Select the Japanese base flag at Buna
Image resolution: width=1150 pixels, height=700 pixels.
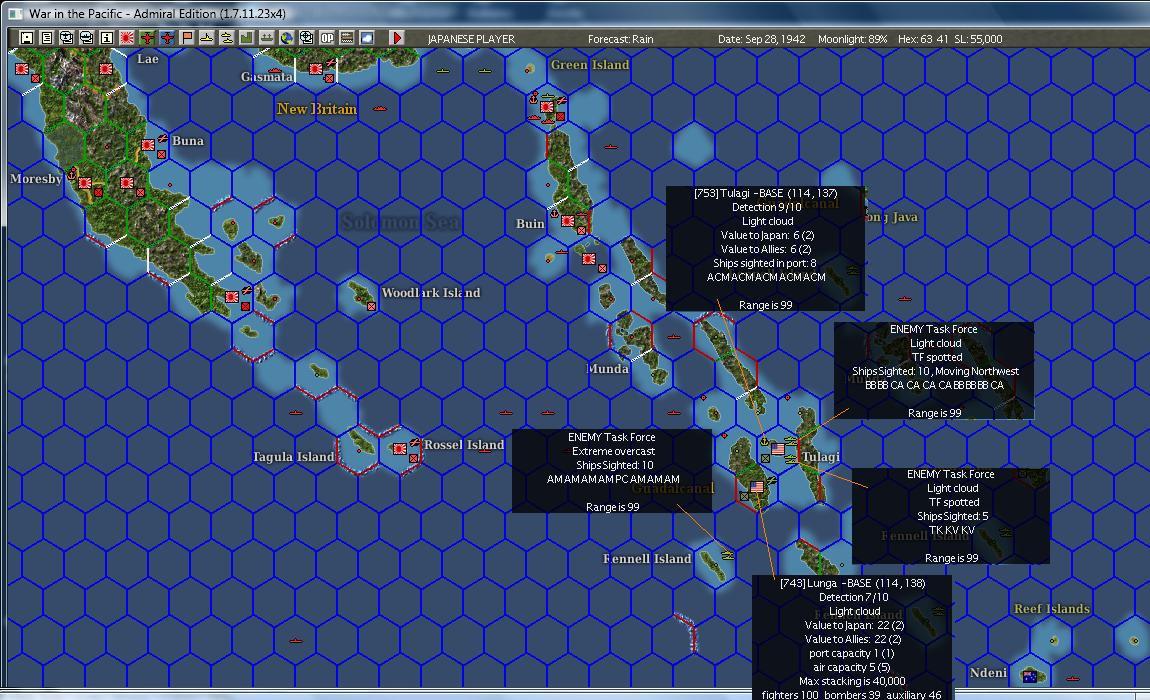tap(148, 145)
